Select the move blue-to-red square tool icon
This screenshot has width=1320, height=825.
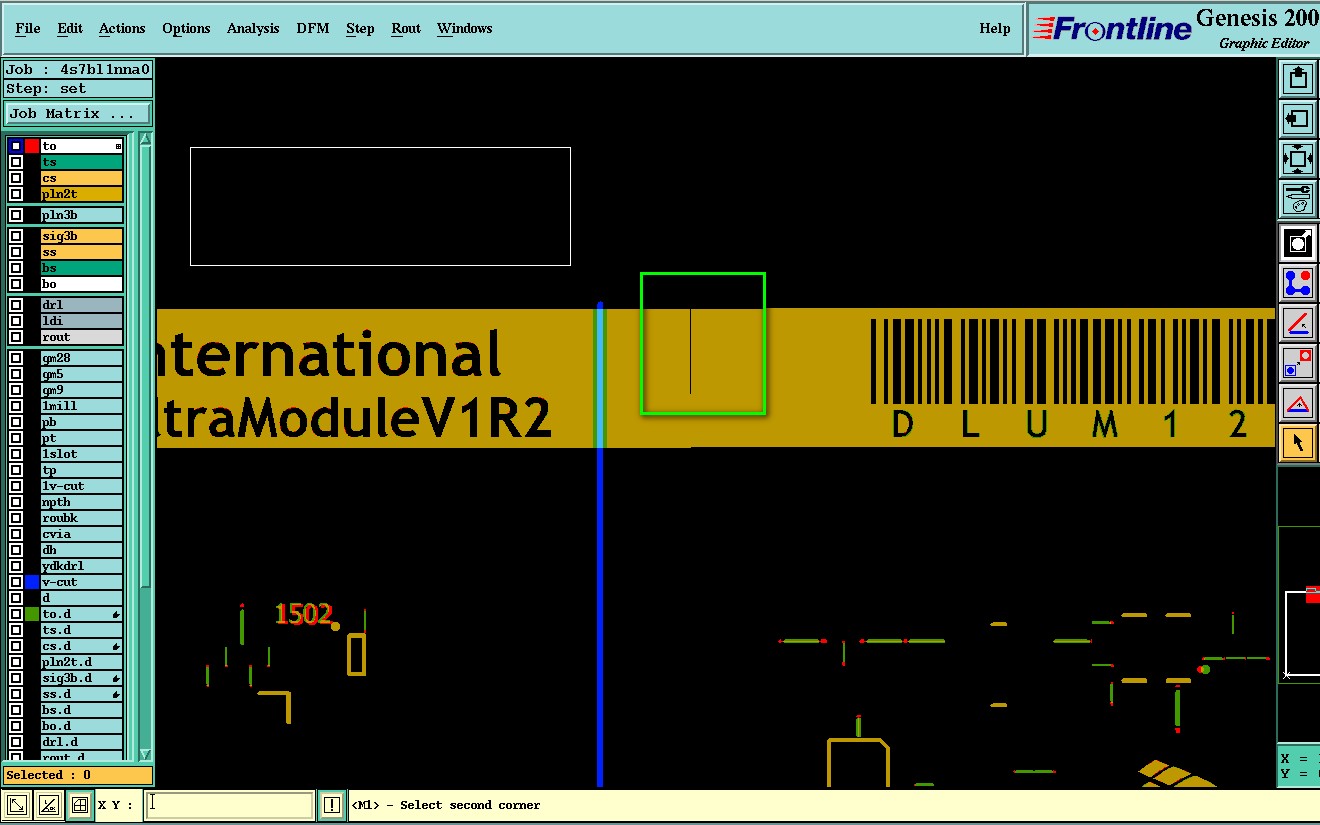click(x=1298, y=363)
